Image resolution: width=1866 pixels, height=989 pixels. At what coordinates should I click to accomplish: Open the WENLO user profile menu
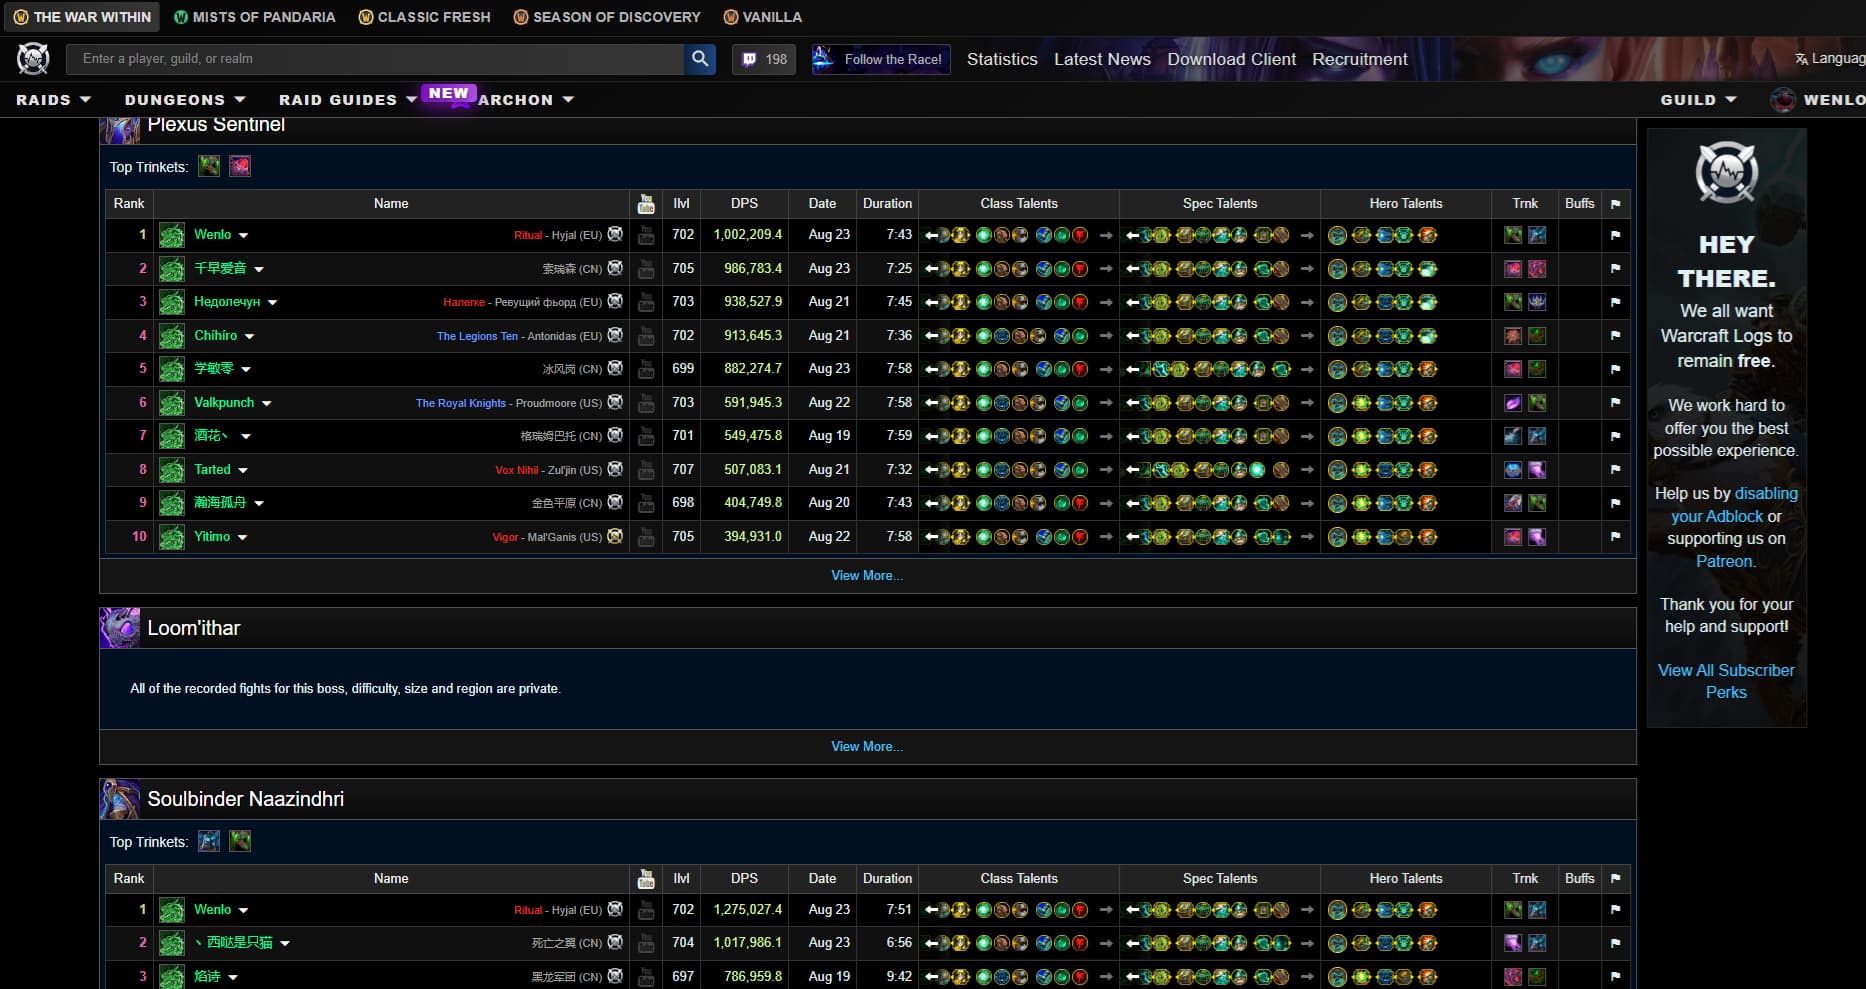click(x=1819, y=100)
